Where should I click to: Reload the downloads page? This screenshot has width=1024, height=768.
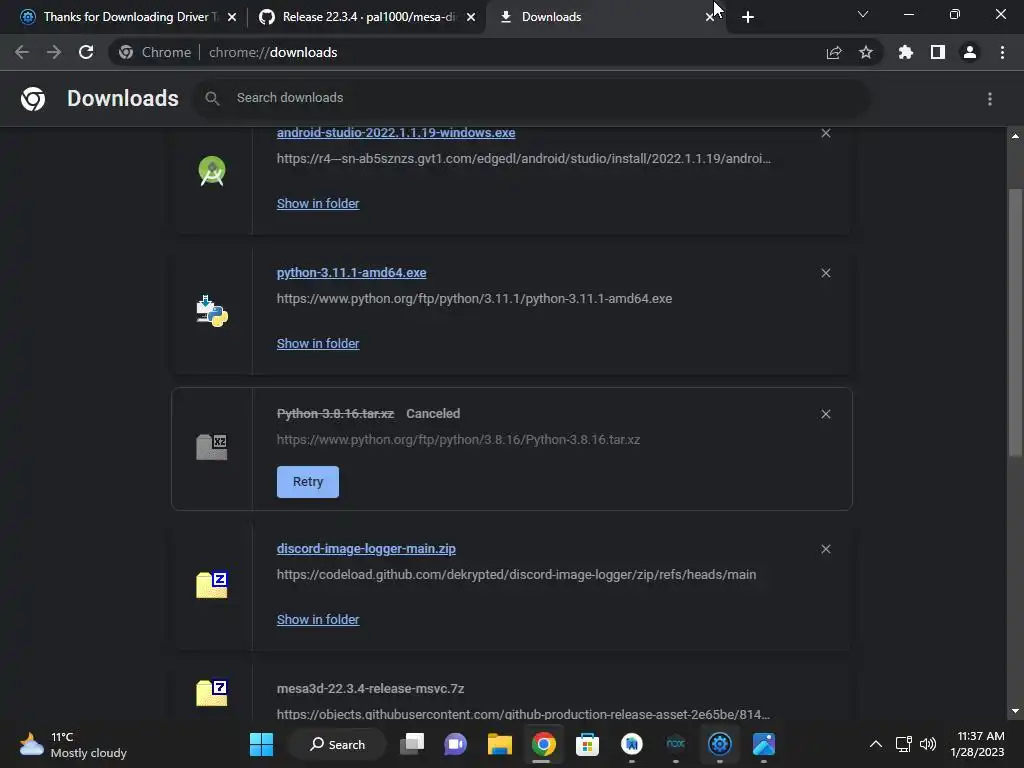click(86, 52)
